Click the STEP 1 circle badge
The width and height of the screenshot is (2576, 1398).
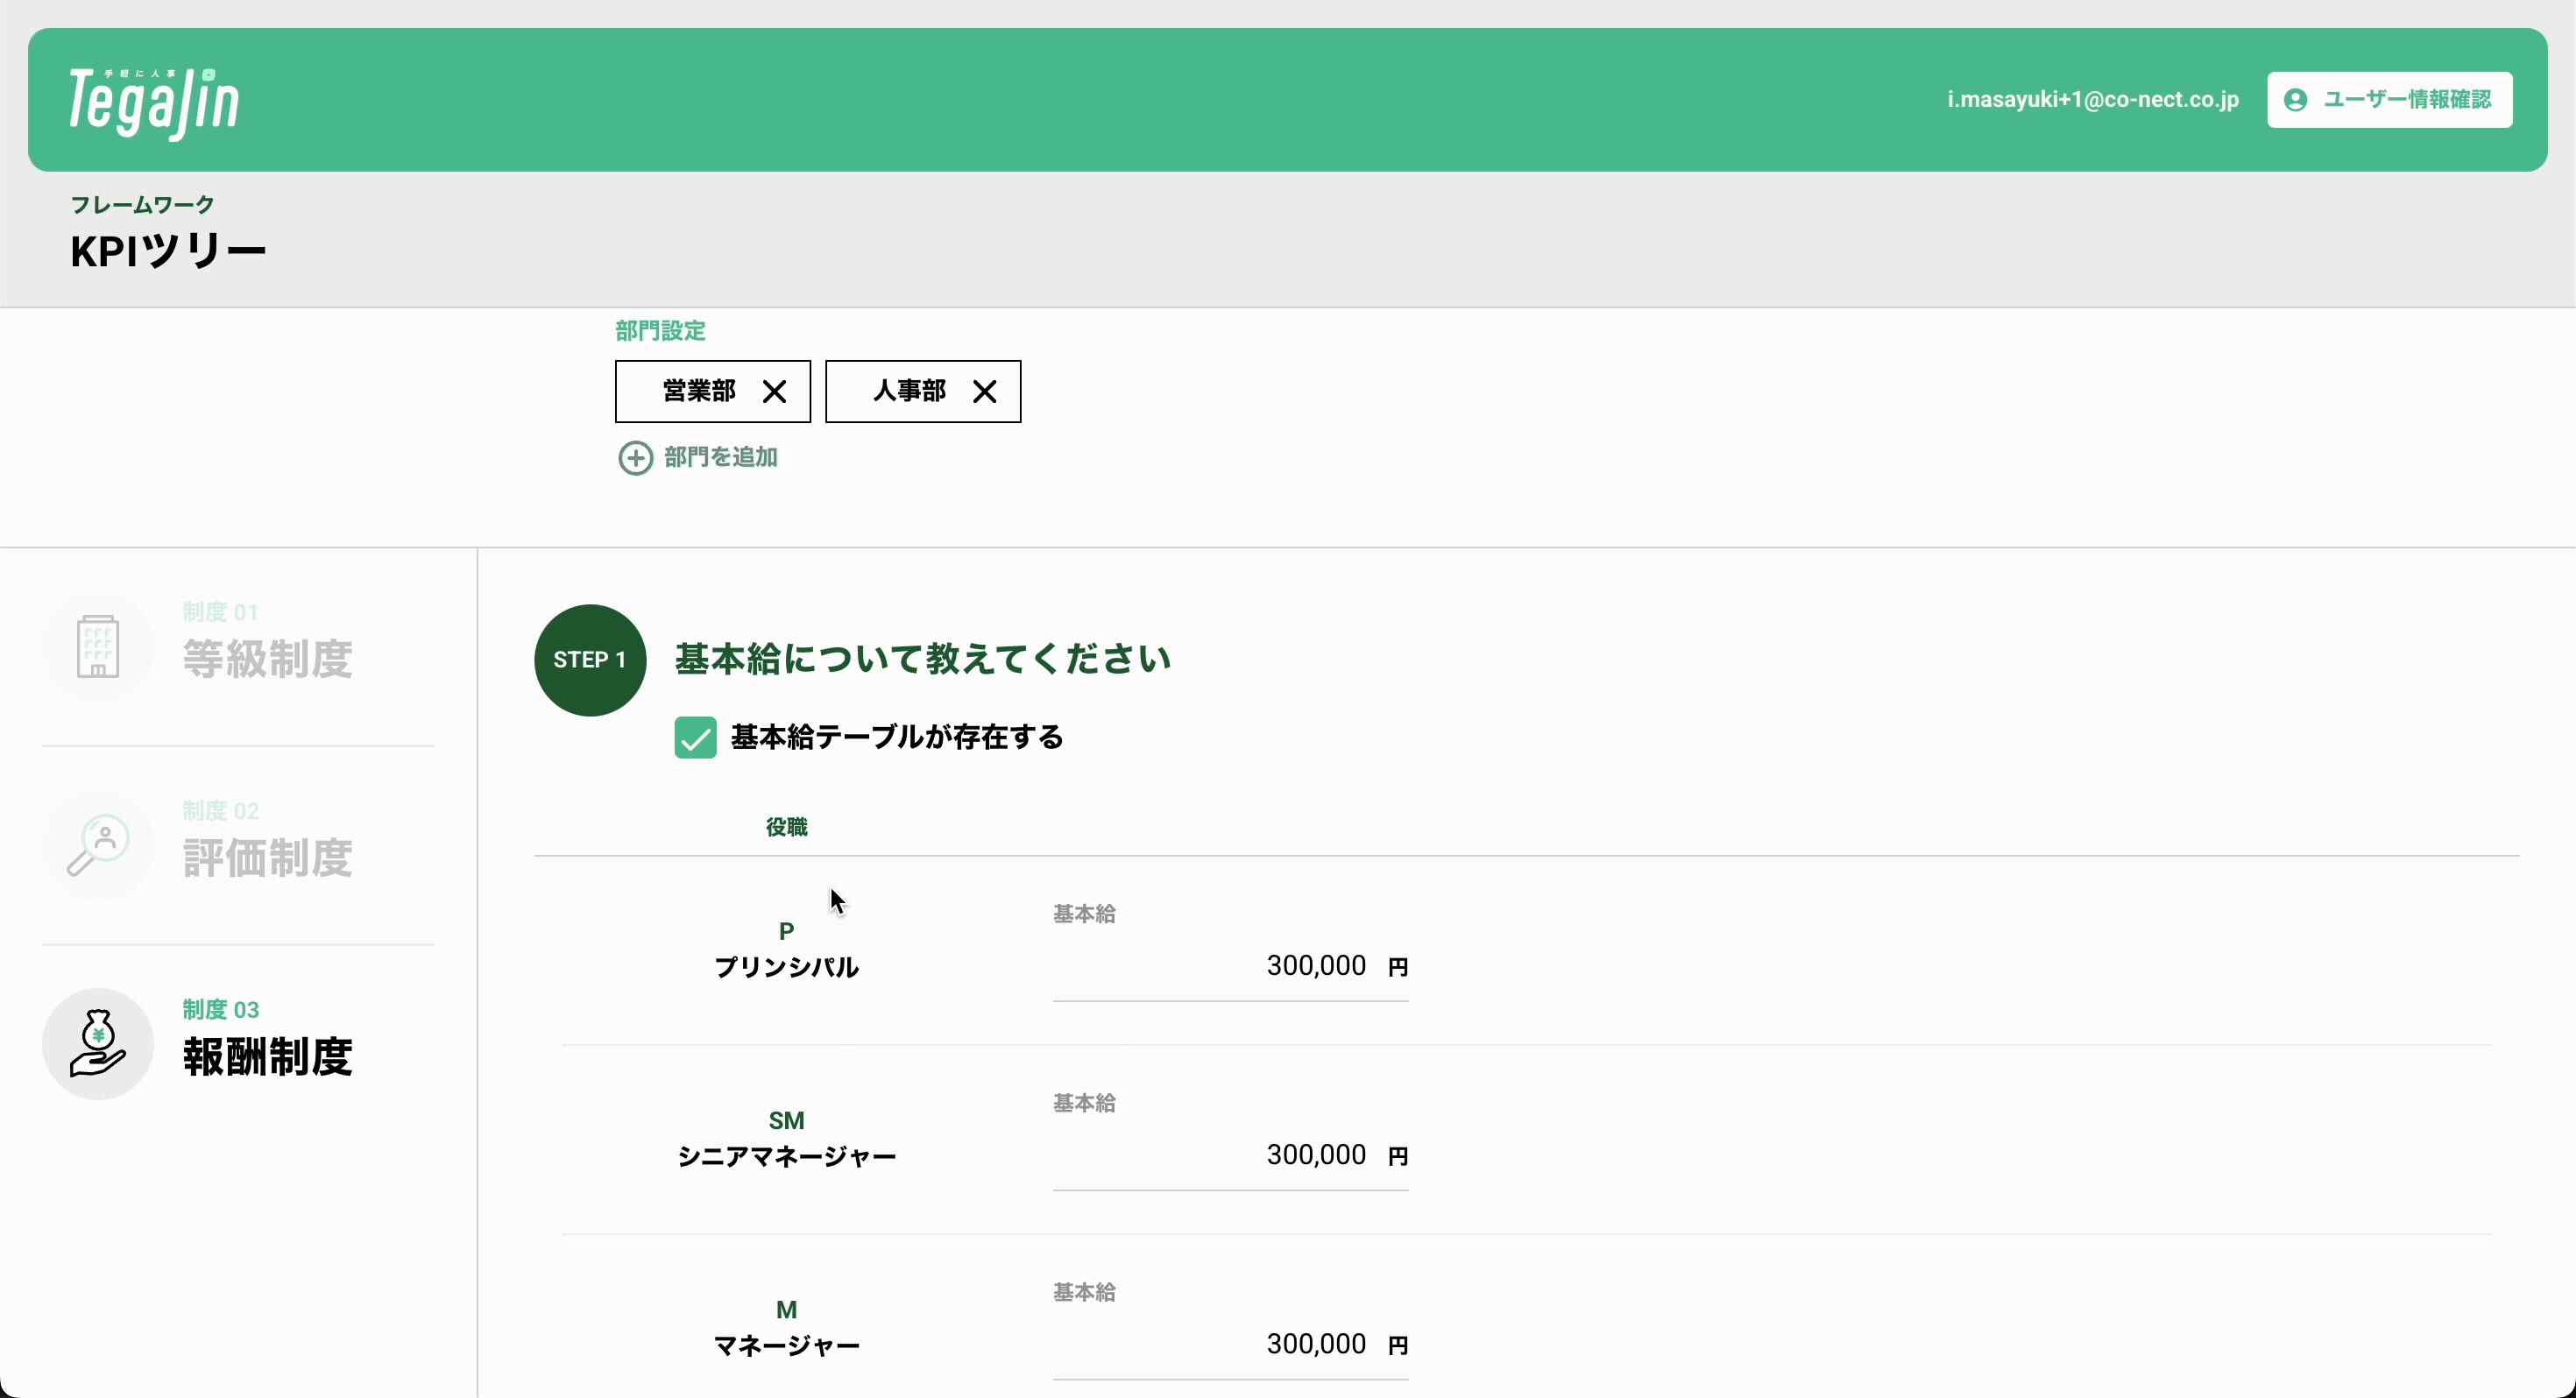590,660
